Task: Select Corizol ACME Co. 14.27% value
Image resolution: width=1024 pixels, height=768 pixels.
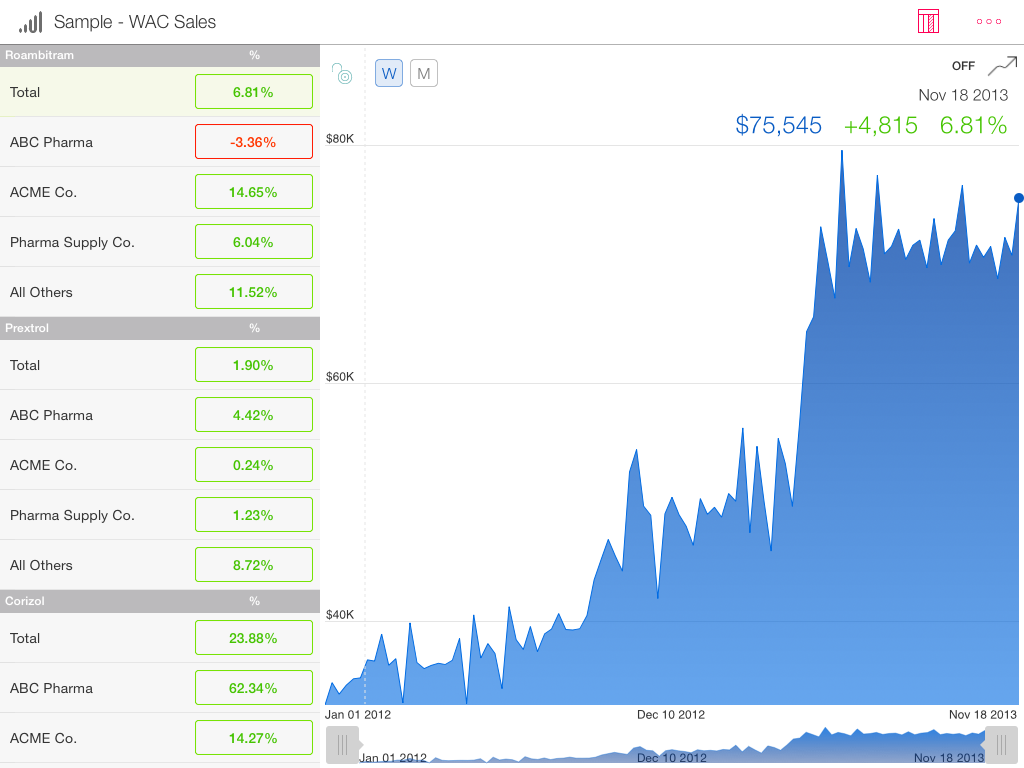Action: click(254, 738)
